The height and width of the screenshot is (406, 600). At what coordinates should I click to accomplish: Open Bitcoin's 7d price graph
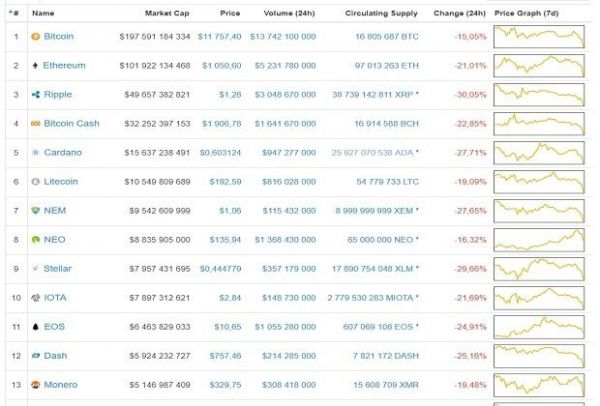point(539,37)
